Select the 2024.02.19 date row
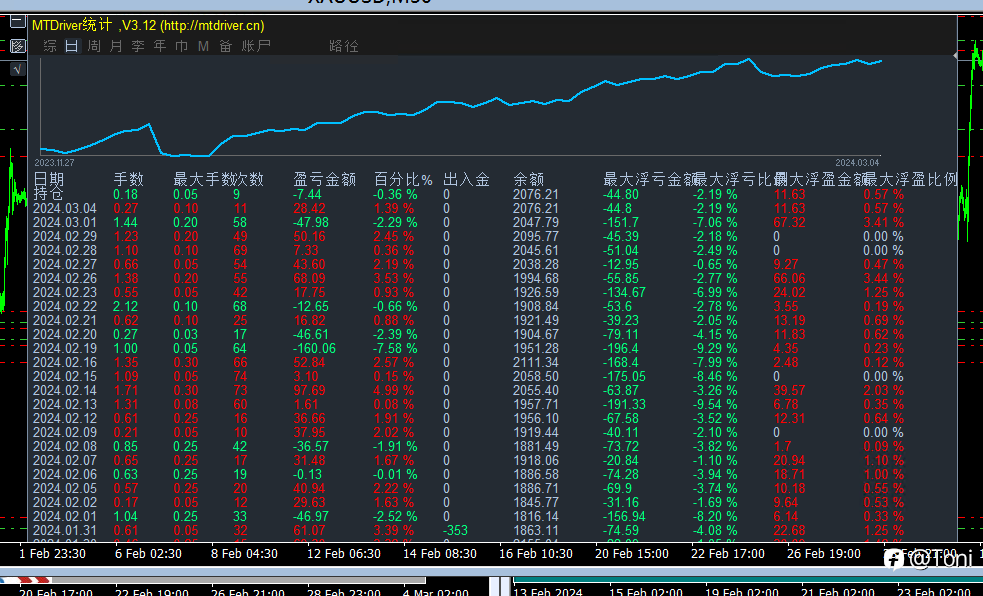Viewport: 983px width, 596px height. [65, 348]
